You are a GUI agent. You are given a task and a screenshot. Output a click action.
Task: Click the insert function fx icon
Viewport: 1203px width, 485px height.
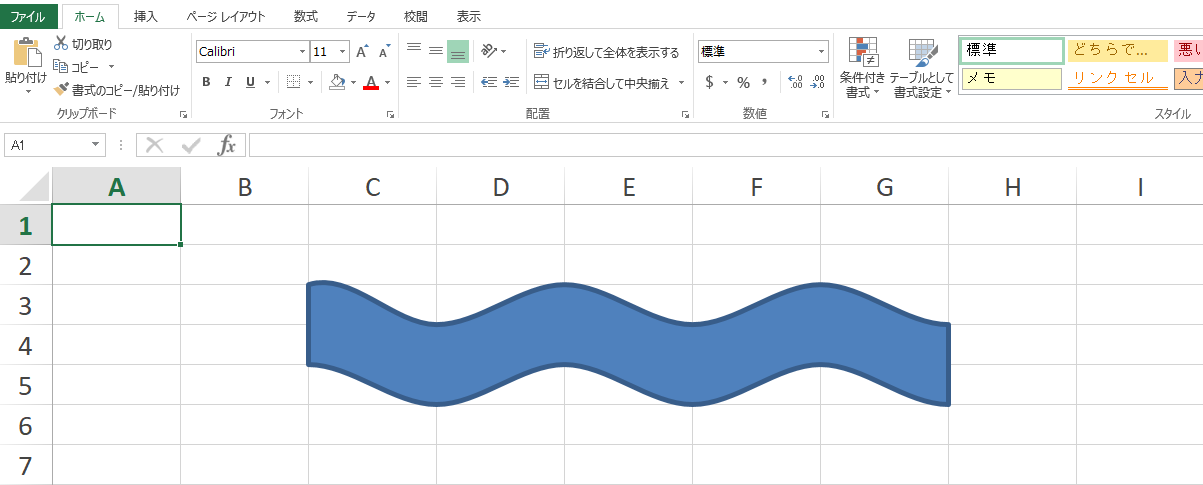click(227, 146)
